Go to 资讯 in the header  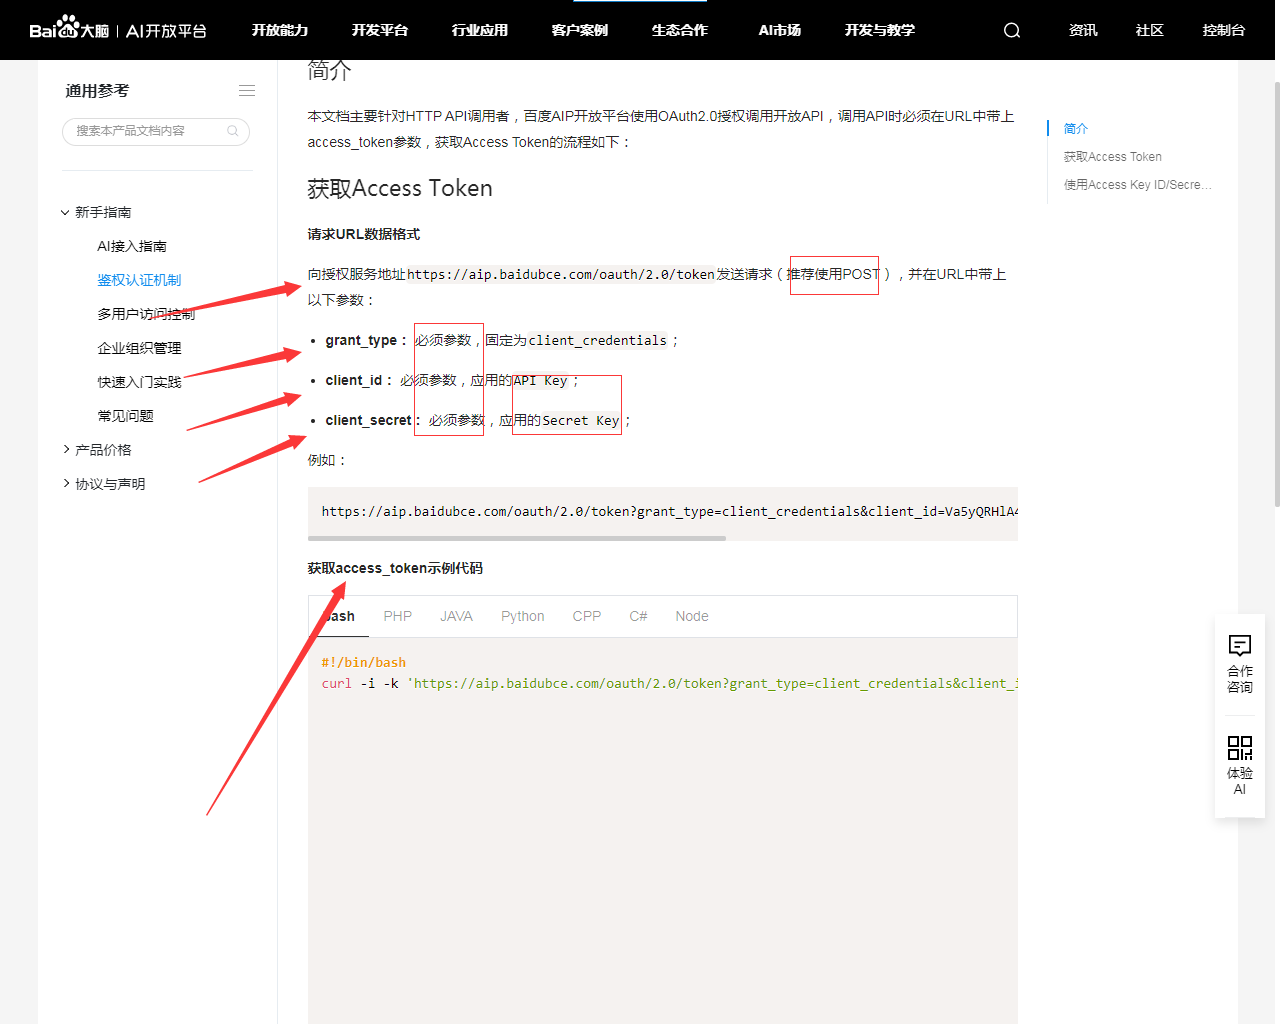(x=1083, y=30)
